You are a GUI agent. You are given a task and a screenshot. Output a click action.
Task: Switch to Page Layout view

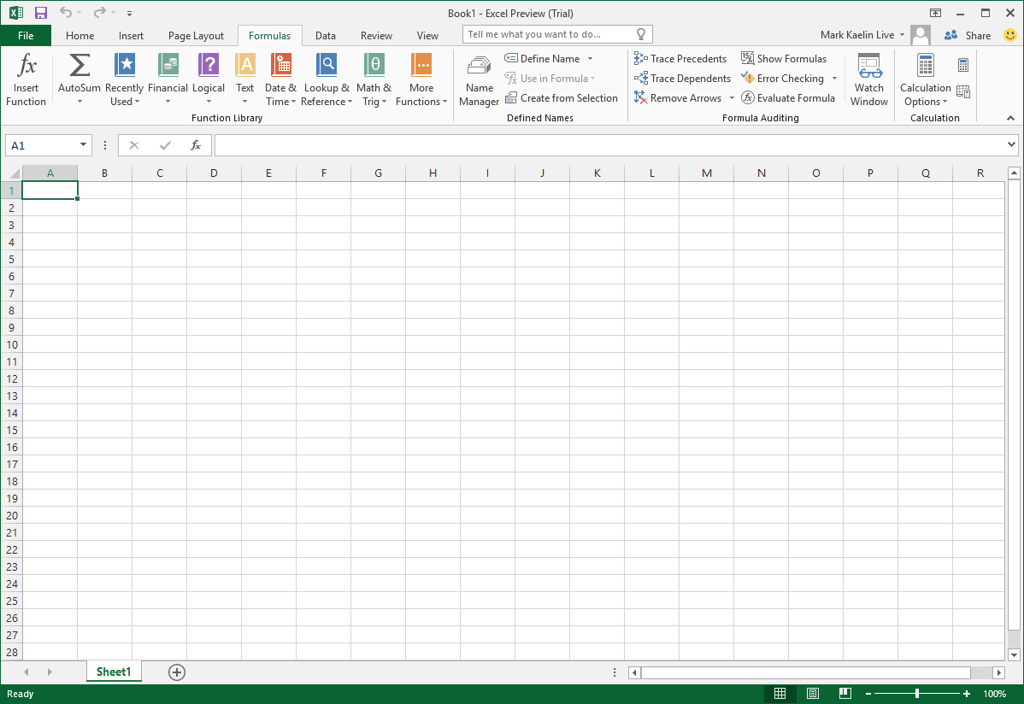(x=812, y=694)
